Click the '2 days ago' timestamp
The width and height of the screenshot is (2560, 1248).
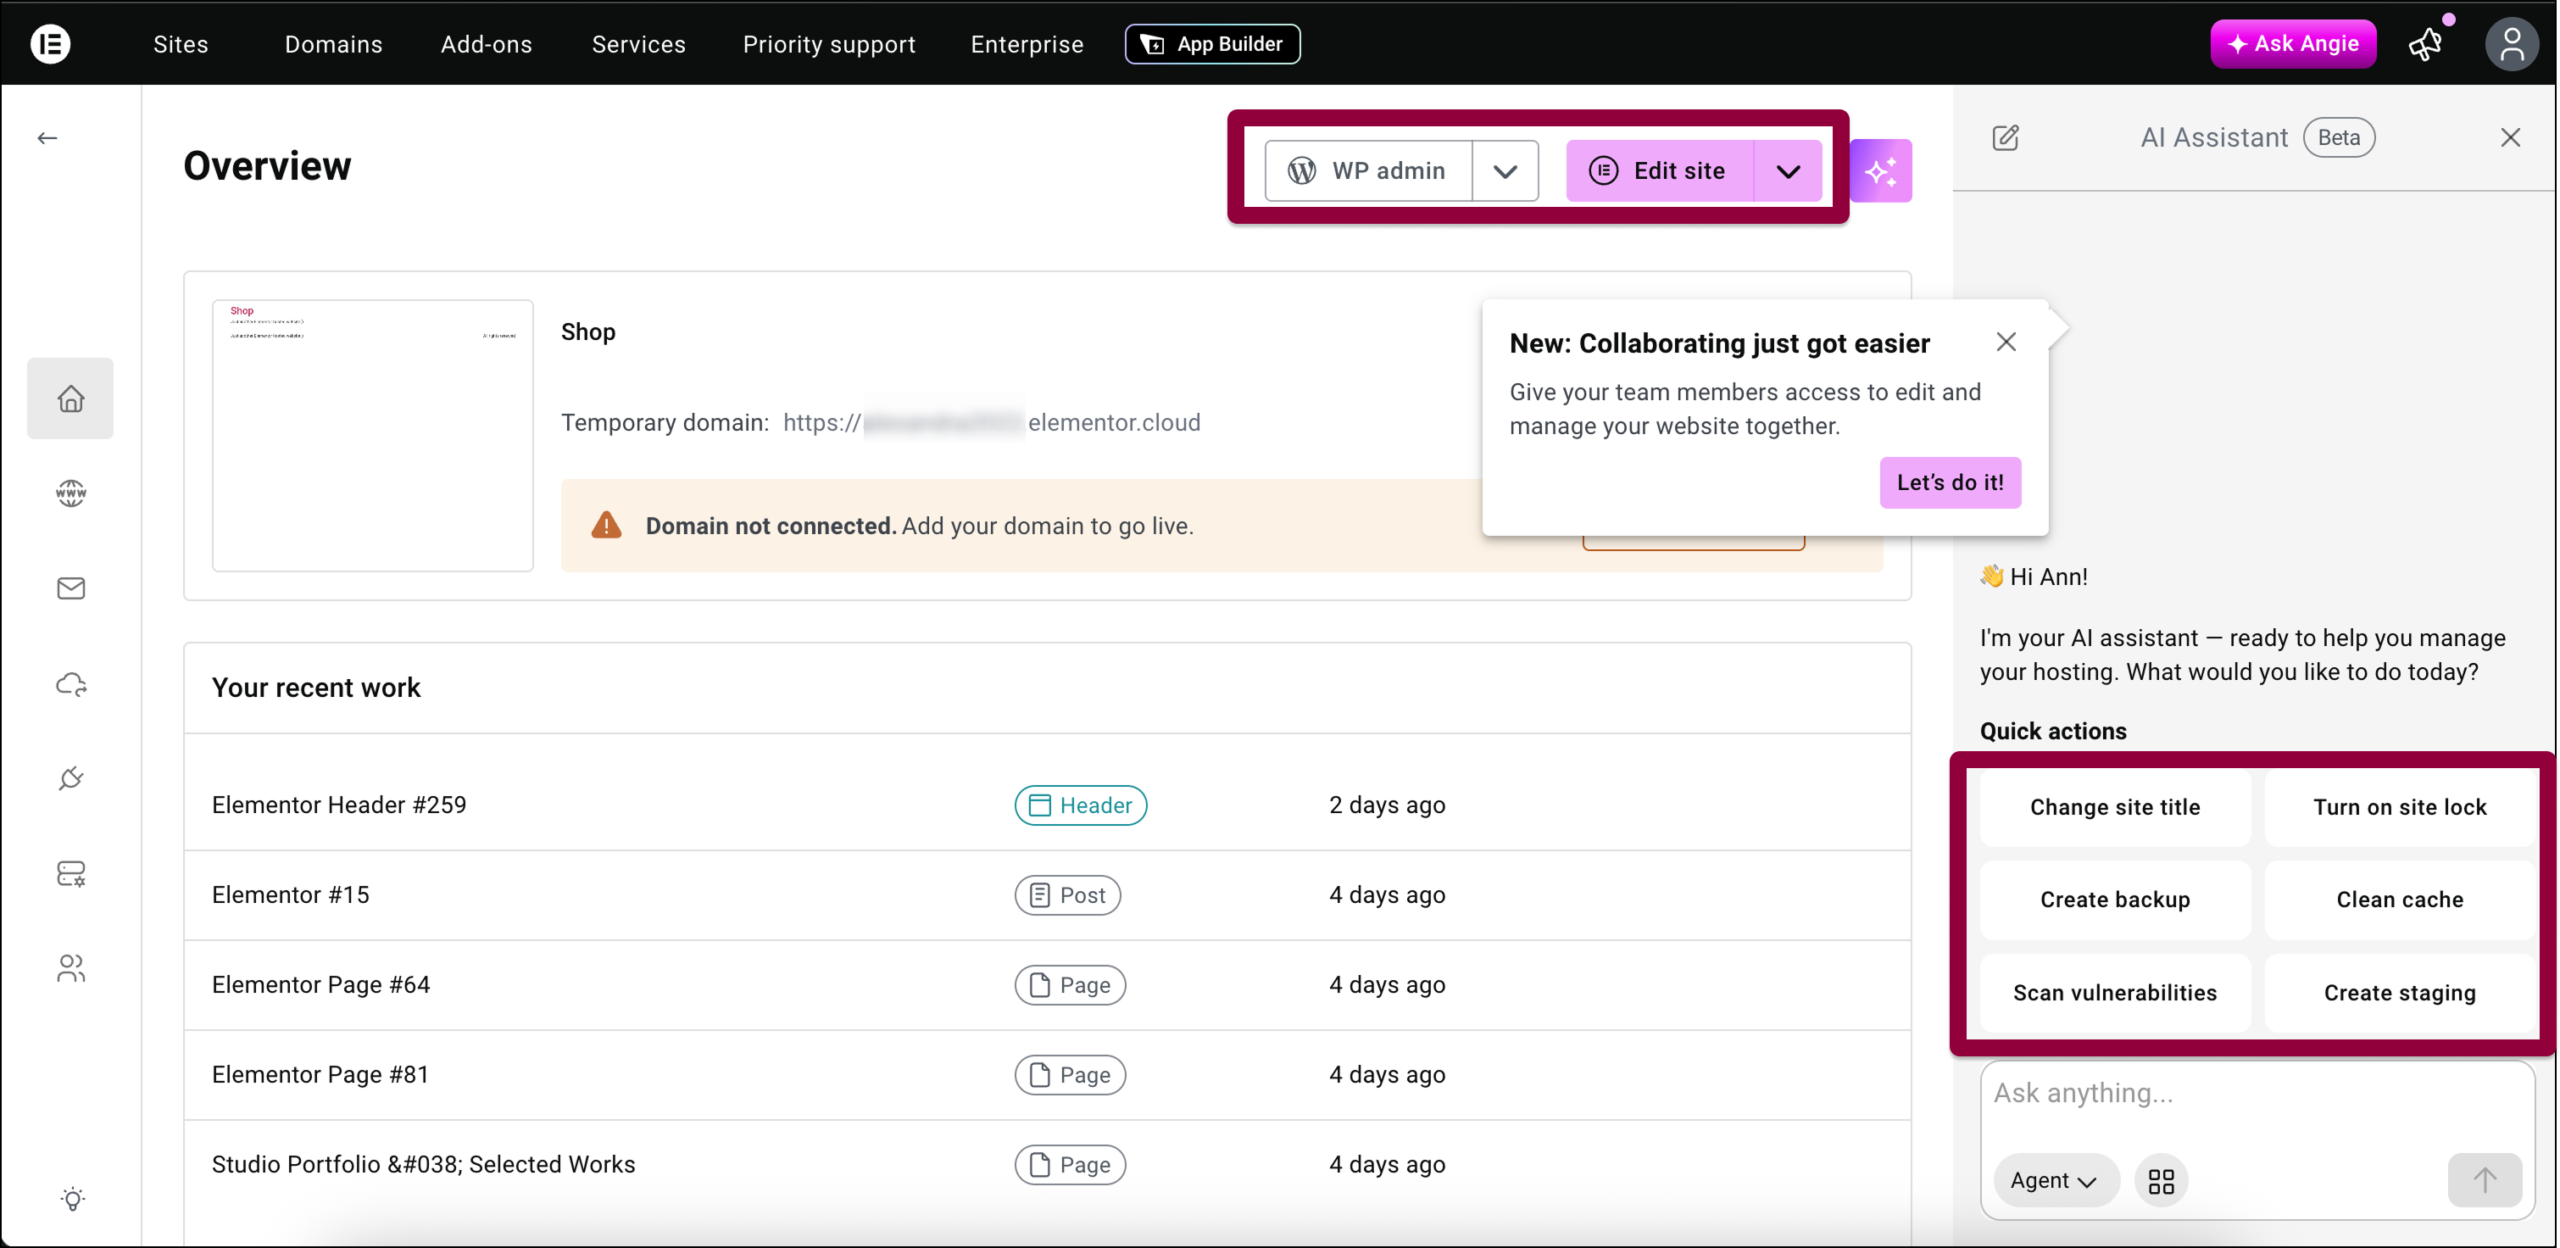click(1386, 805)
